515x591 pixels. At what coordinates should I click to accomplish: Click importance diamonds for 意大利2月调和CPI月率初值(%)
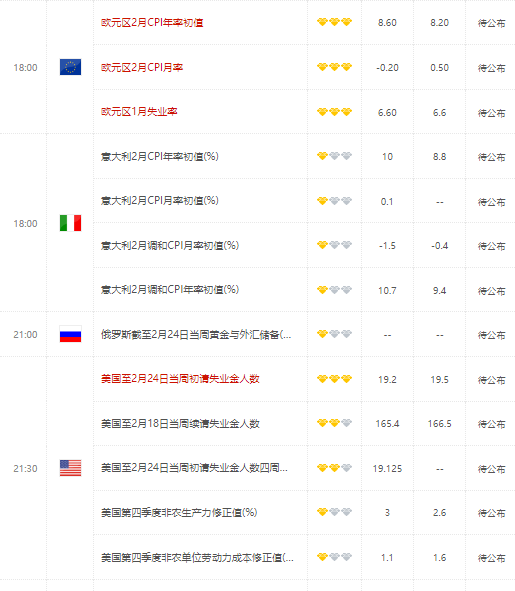point(334,245)
